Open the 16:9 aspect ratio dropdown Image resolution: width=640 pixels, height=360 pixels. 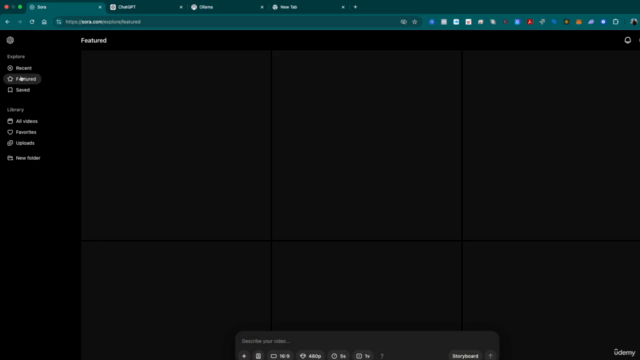(x=280, y=356)
